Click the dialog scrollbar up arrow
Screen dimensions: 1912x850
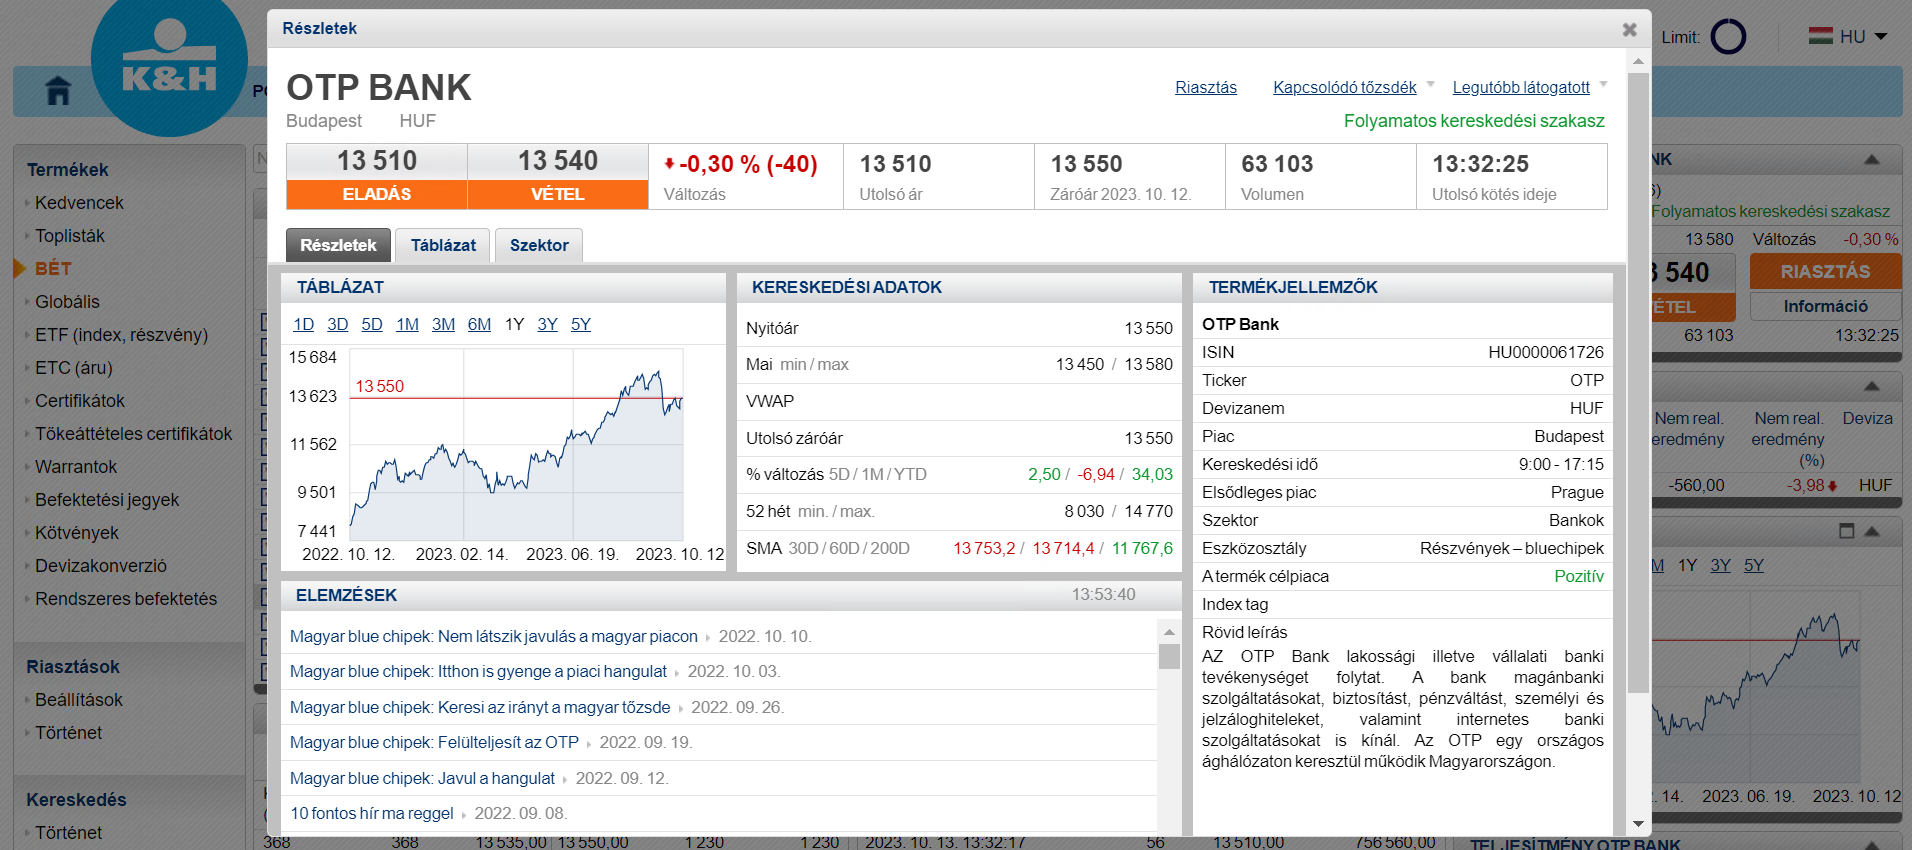pos(1638,61)
